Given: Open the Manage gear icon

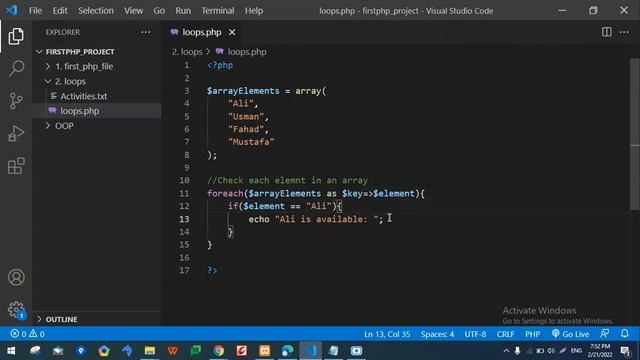Looking at the screenshot, I should (16, 310).
